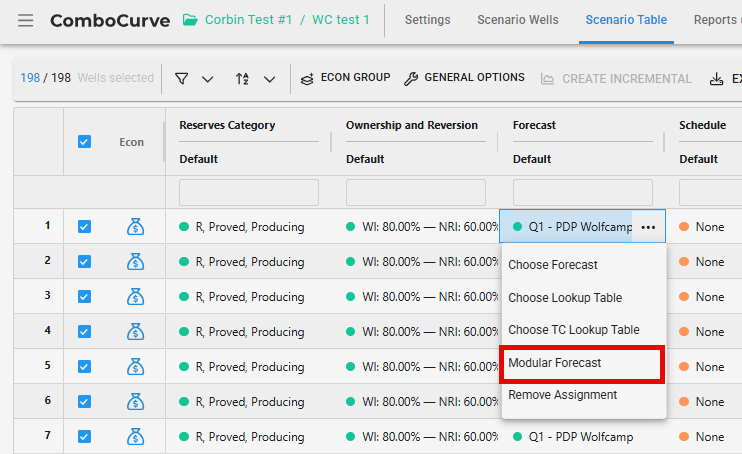Toggle the select-all wells header checkbox

84,142
